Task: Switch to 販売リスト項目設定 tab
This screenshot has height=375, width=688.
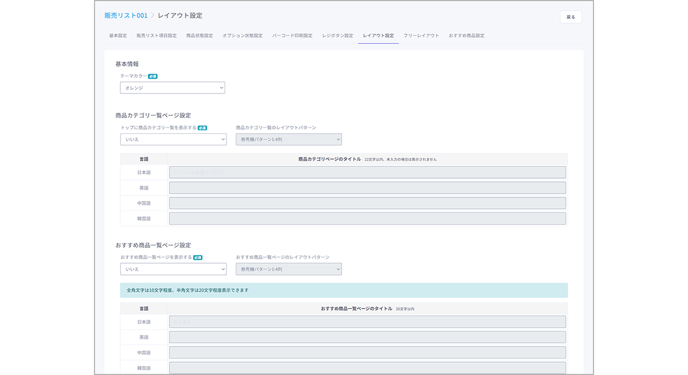Action: pos(156,36)
